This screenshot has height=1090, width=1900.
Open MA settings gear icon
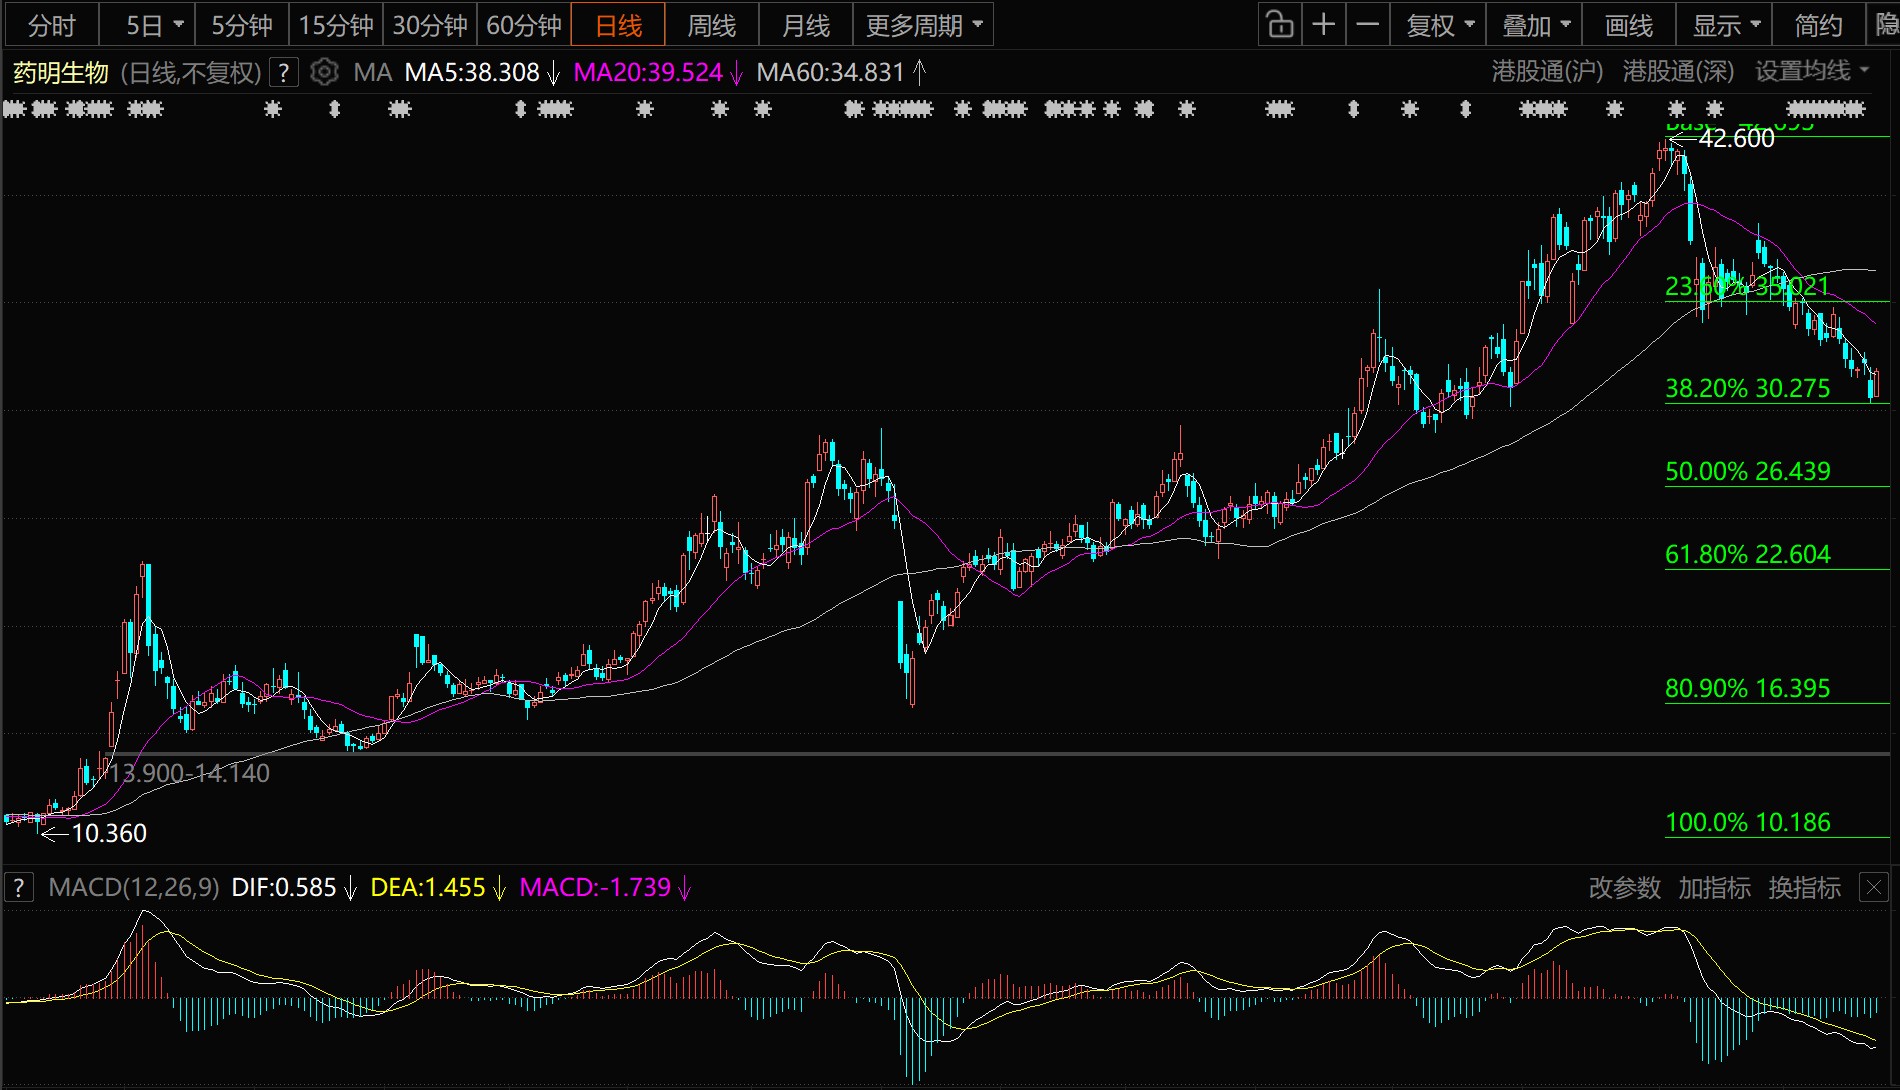tap(324, 72)
